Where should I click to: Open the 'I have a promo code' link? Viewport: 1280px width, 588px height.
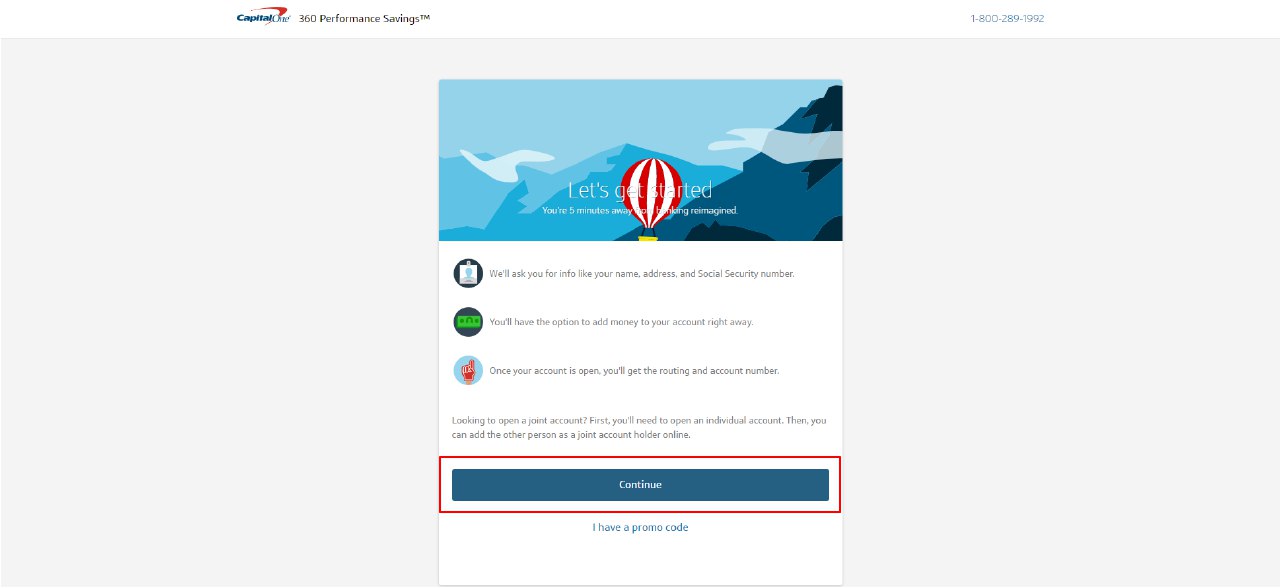click(x=640, y=527)
